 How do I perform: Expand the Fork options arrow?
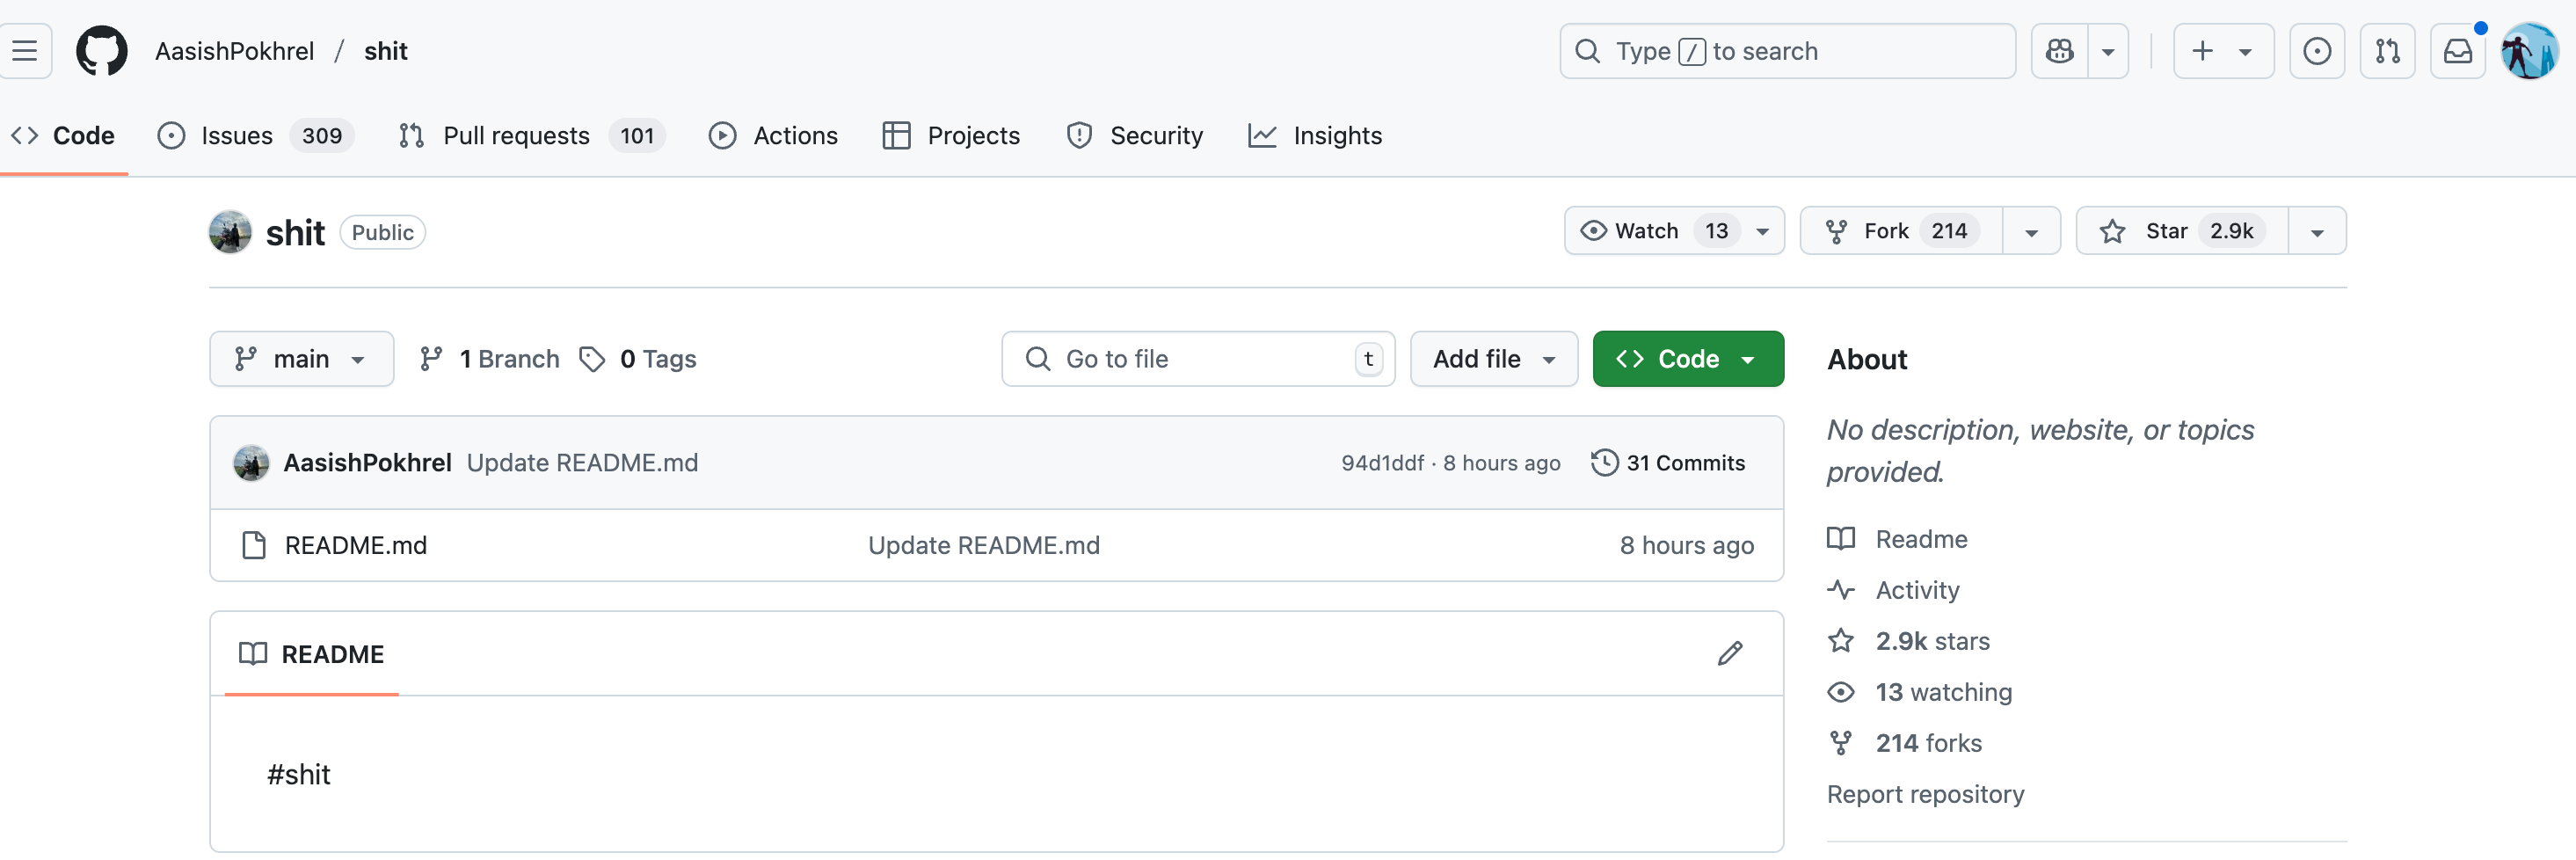2031,231
